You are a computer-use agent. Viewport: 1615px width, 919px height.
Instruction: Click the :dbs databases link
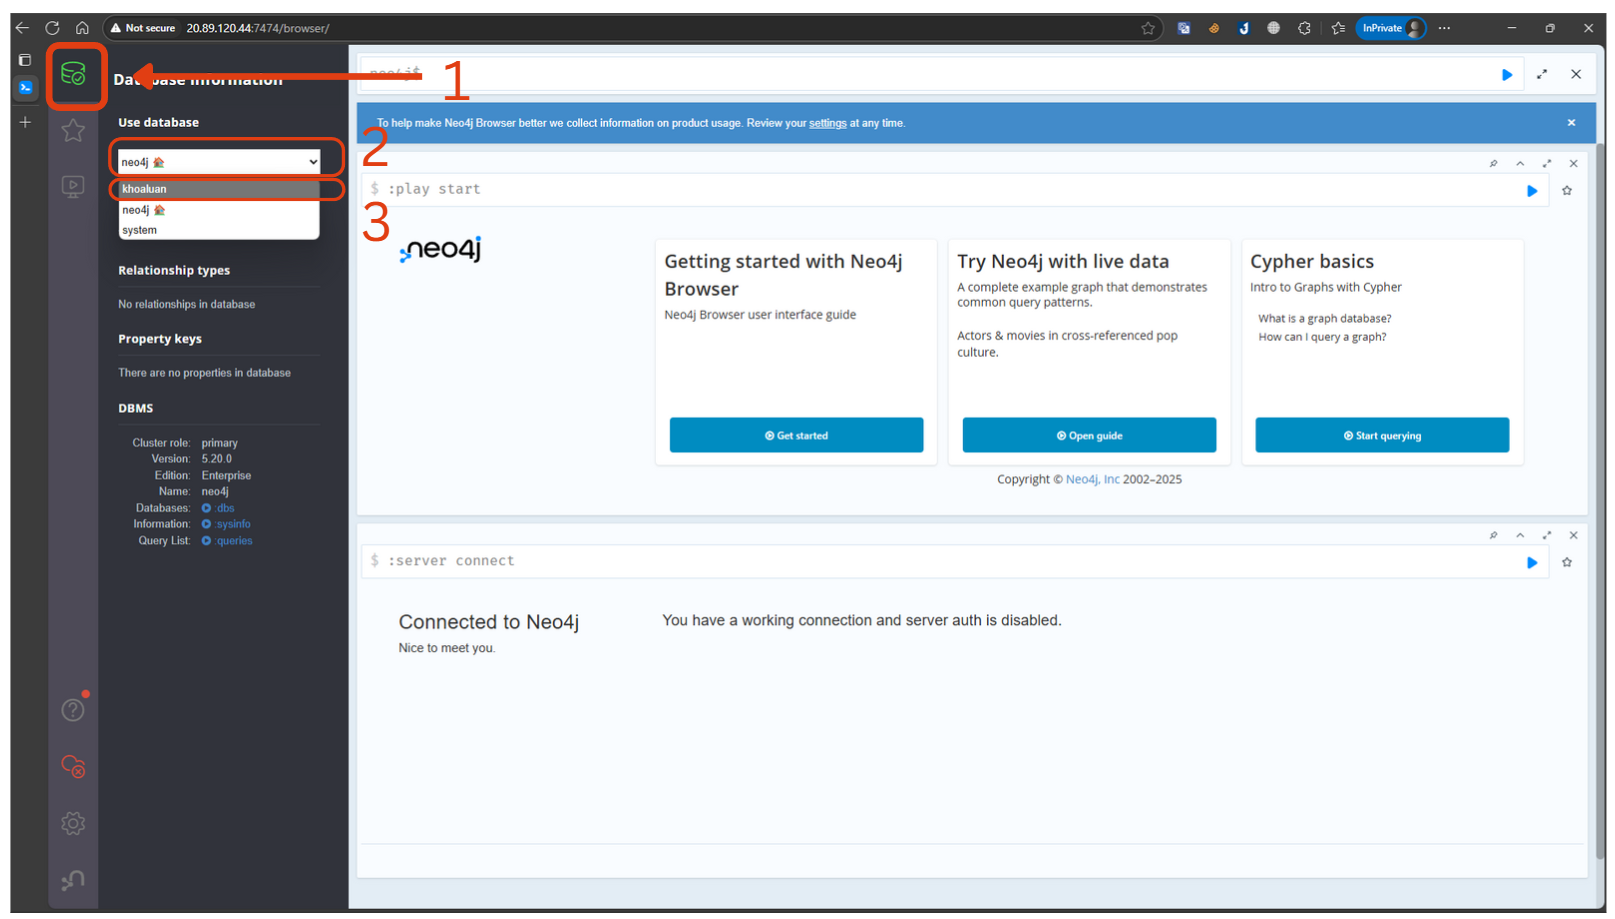(218, 508)
